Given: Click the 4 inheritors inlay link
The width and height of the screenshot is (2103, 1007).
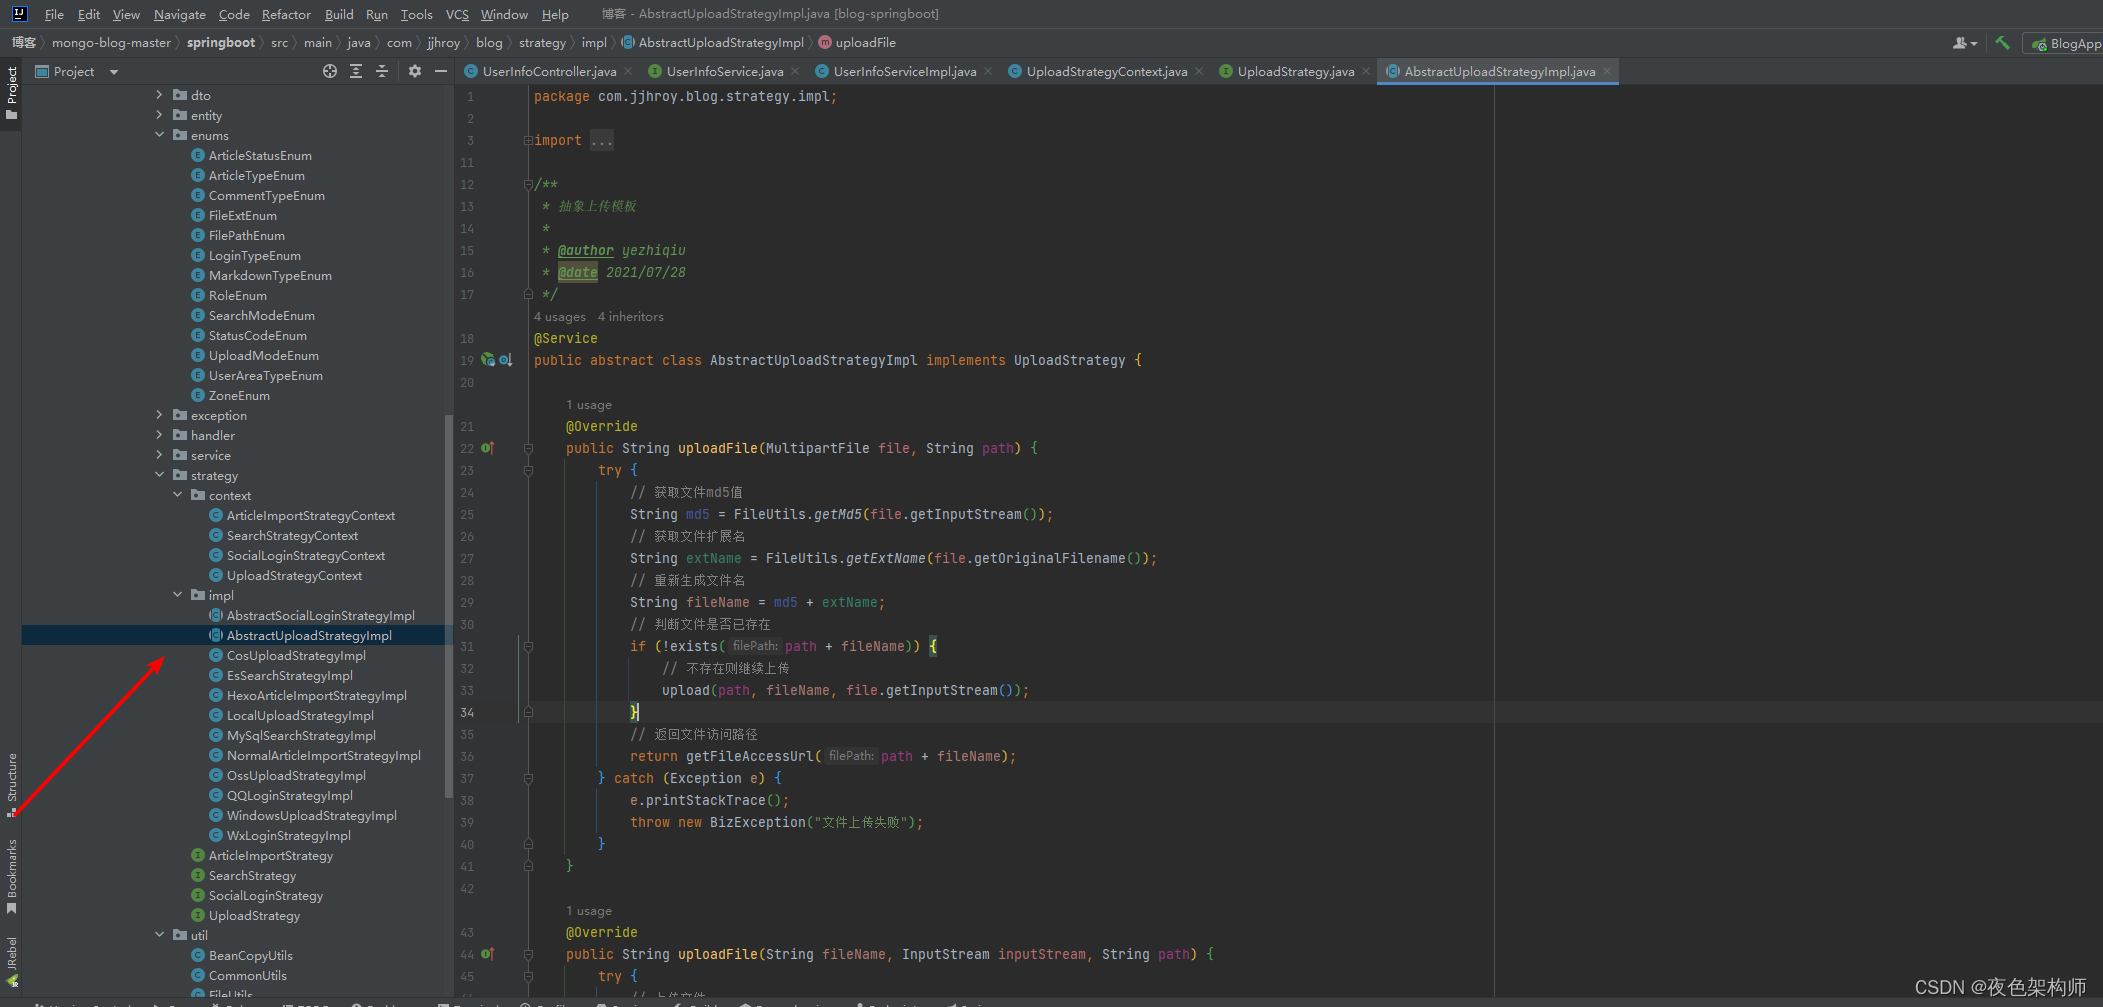Looking at the screenshot, I should pyautogui.click(x=630, y=317).
